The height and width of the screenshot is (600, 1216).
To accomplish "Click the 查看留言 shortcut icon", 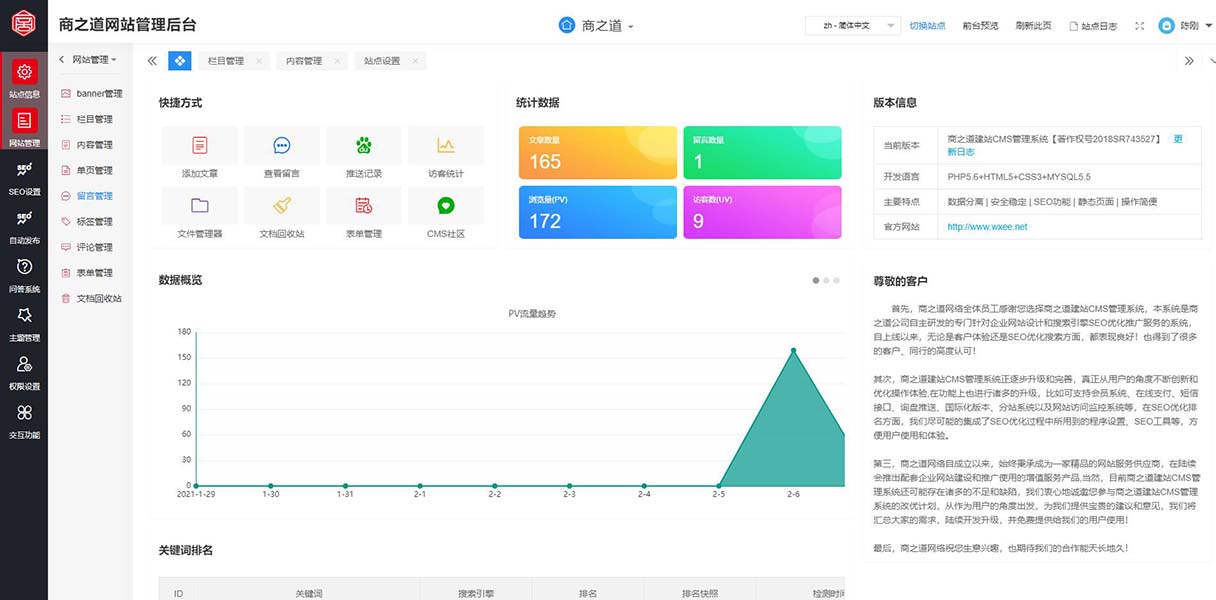I will point(282,146).
